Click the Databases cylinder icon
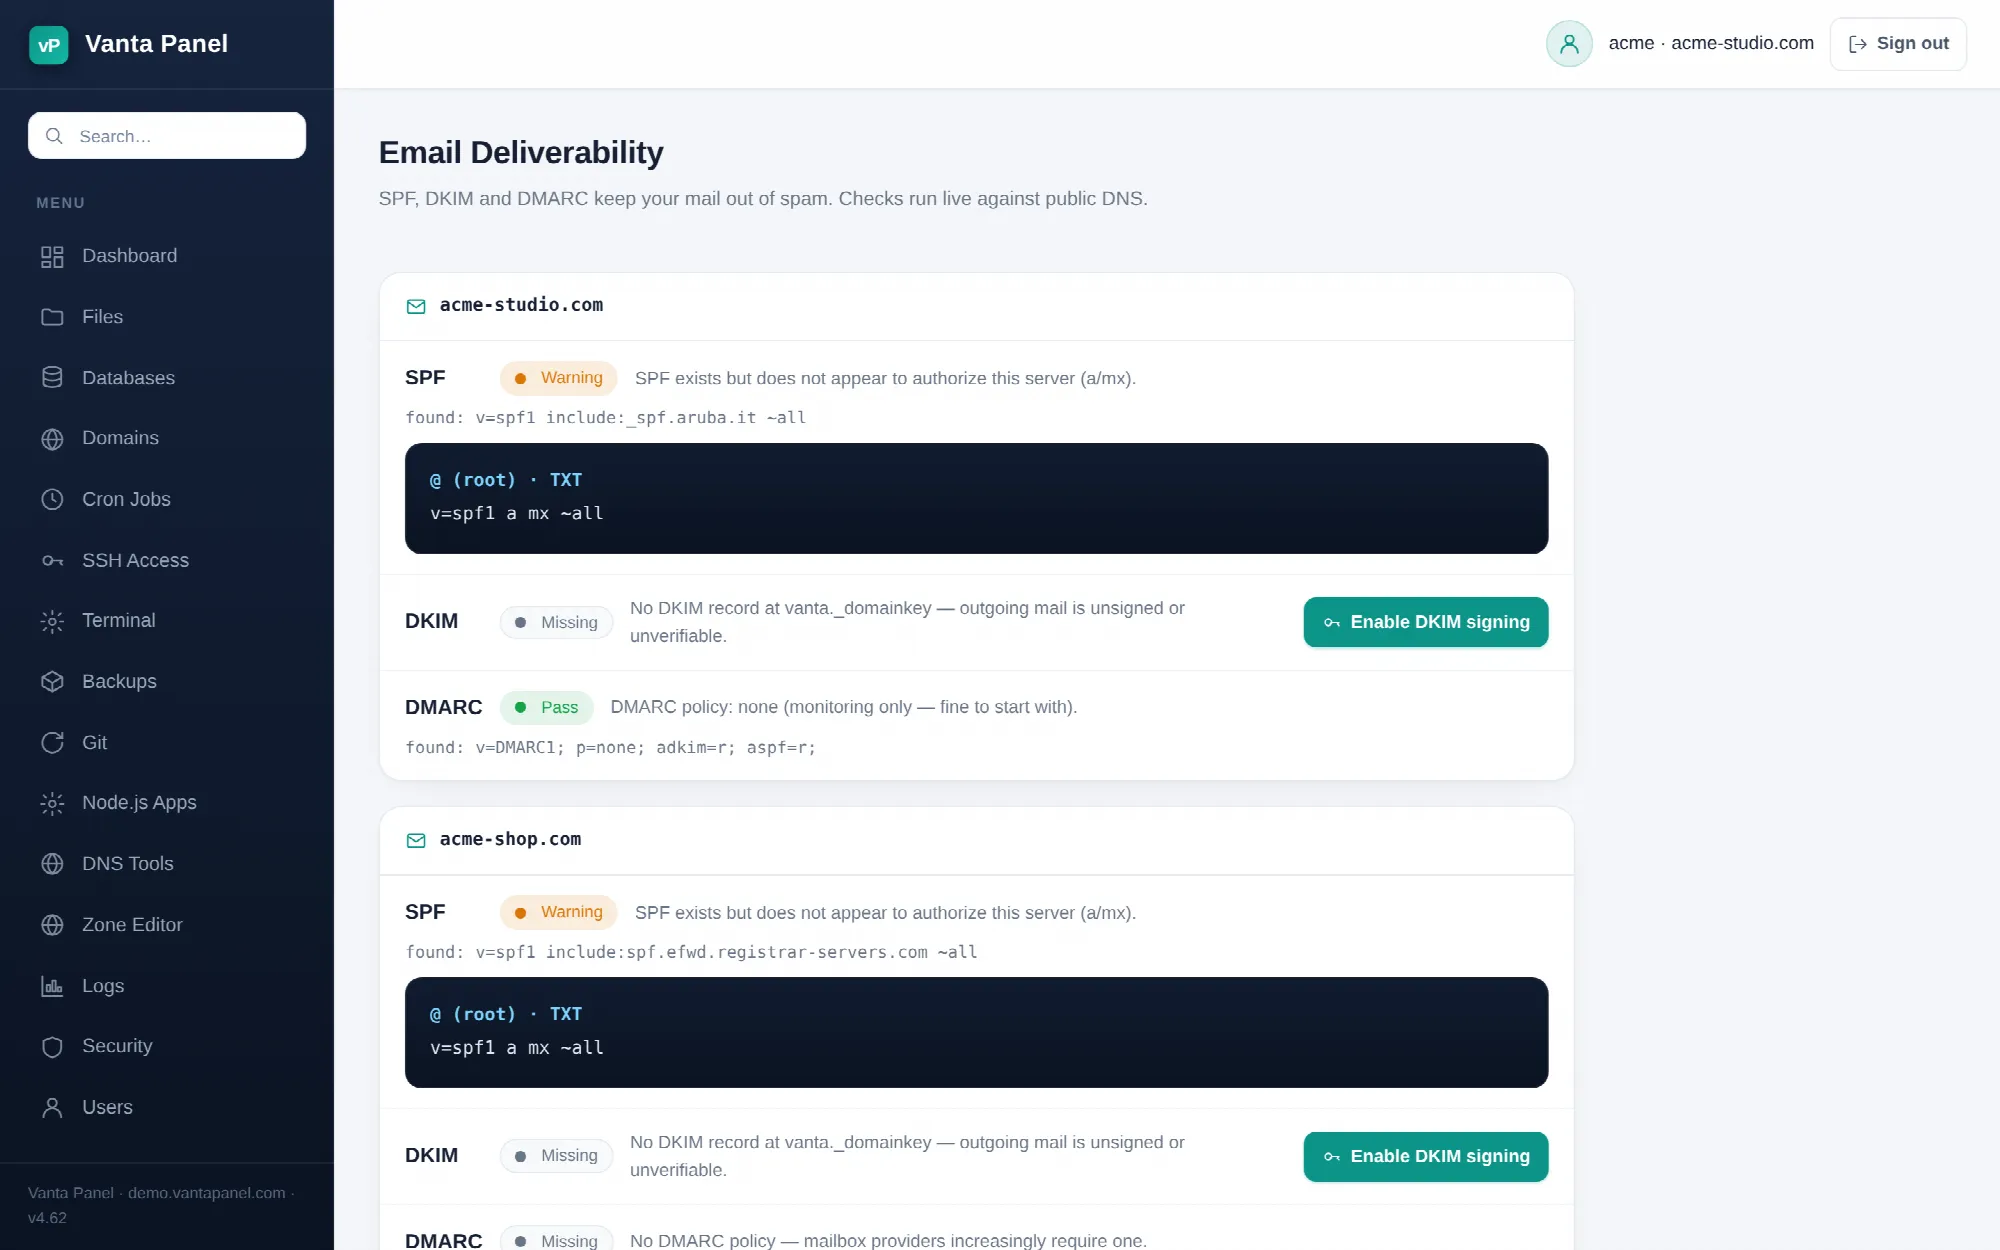This screenshot has width=2000, height=1250. (x=52, y=378)
